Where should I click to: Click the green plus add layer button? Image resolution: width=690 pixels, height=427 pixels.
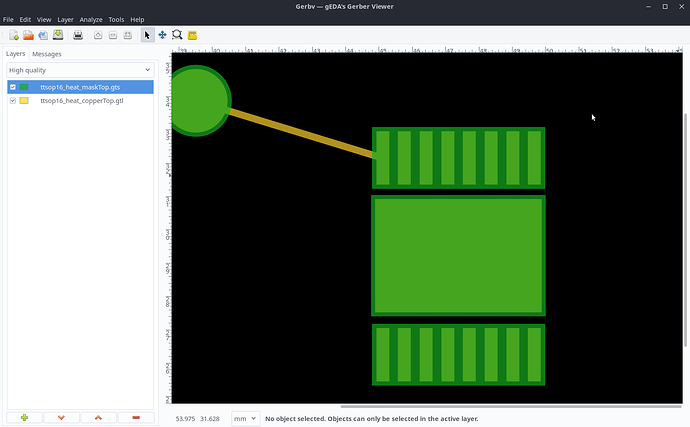pos(24,417)
